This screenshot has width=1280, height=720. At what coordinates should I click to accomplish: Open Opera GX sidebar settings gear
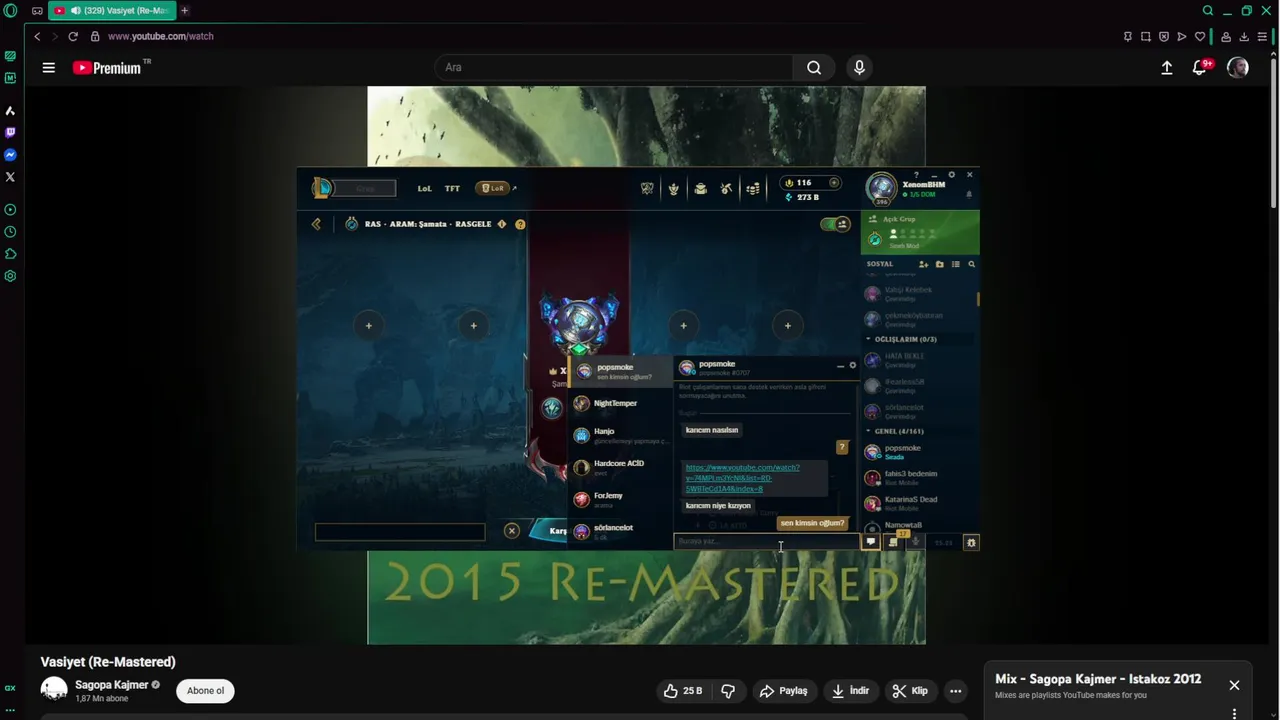[x=10, y=276]
